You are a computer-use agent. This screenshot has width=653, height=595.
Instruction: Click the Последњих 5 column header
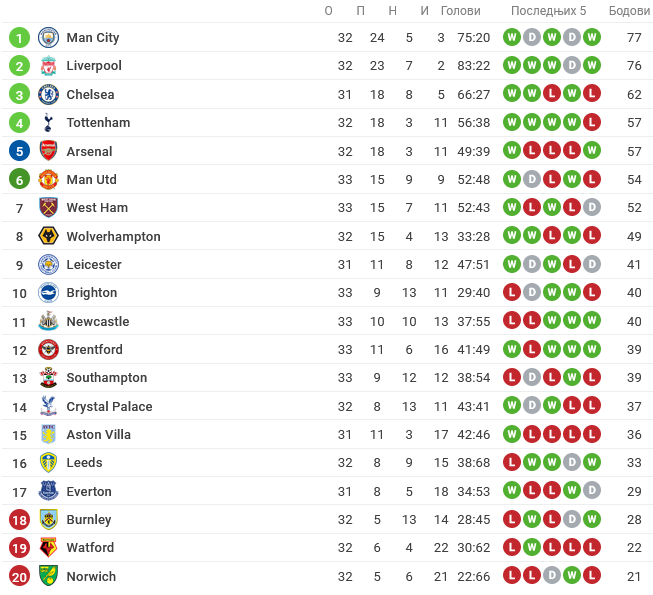548,11
